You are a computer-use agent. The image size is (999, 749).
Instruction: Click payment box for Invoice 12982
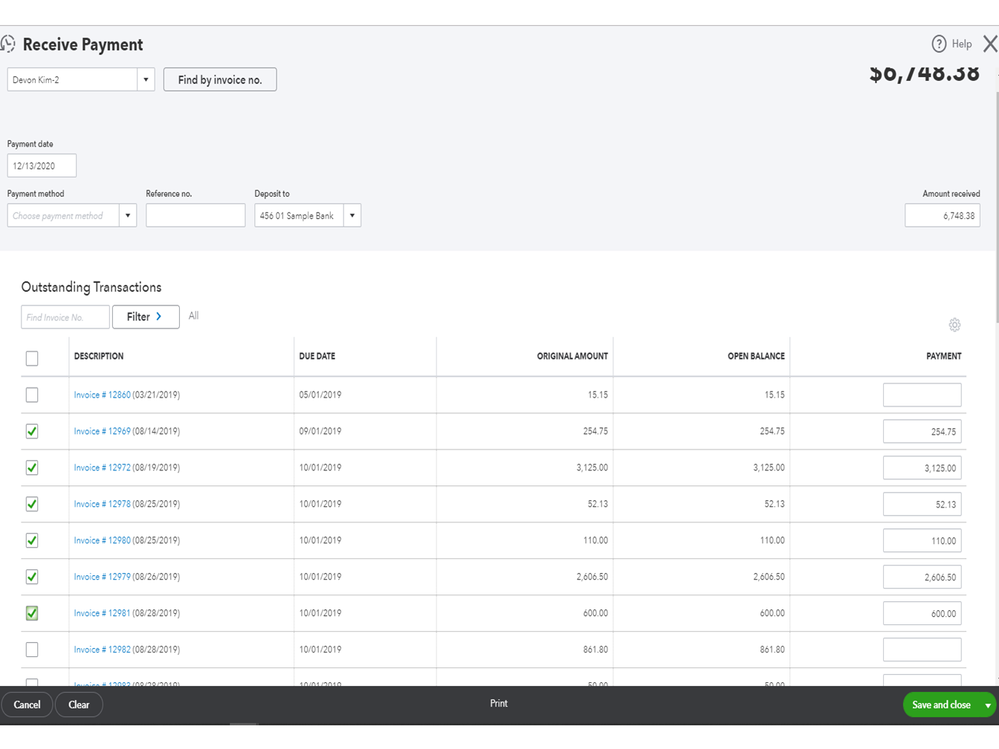tap(922, 649)
